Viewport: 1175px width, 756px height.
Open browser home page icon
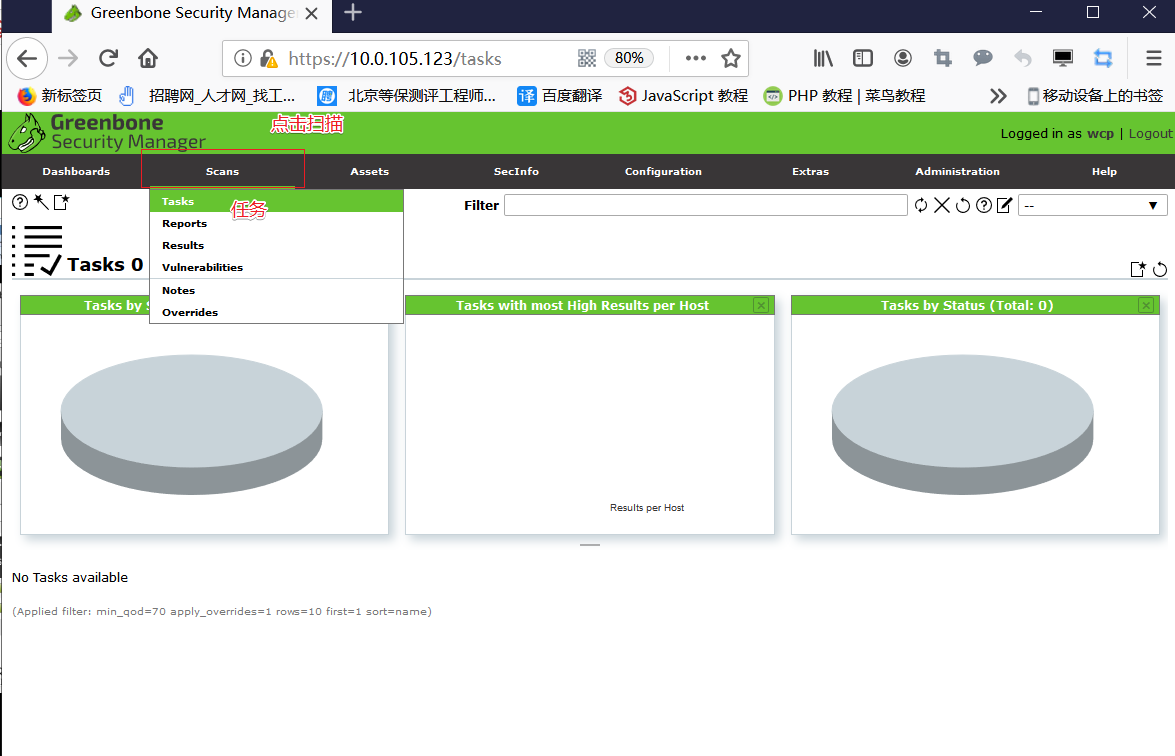(x=148, y=58)
